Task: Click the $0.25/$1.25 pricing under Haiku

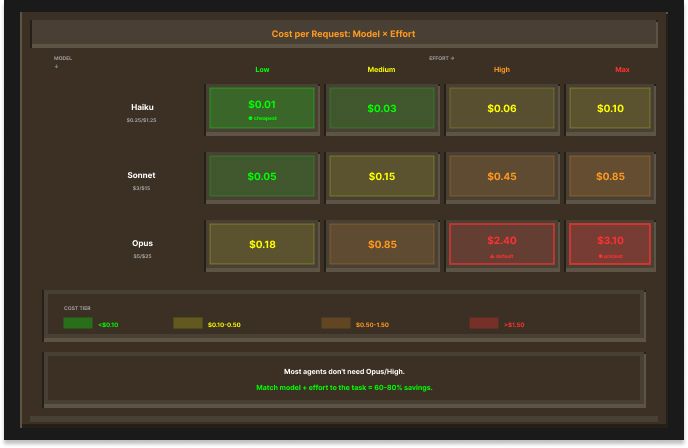Action: (141, 120)
